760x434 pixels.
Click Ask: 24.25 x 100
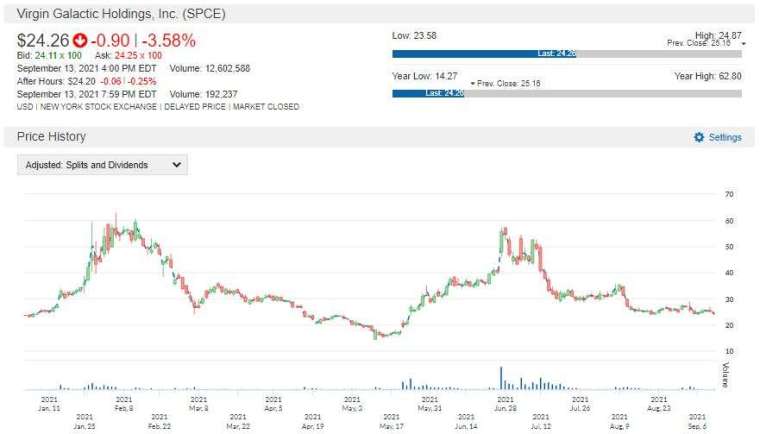(x=128, y=55)
